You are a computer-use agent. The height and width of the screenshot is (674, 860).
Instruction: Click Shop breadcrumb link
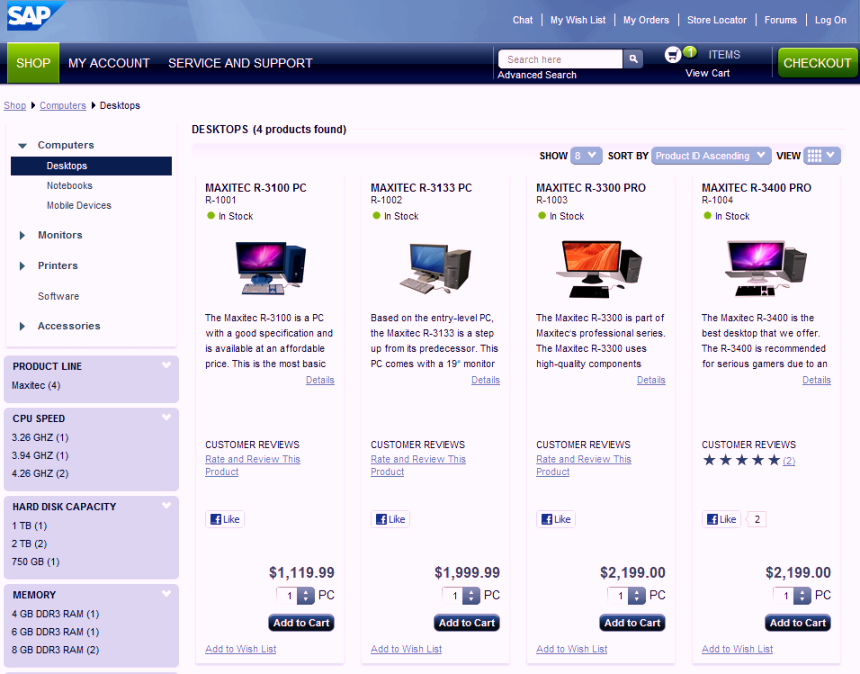15,105
